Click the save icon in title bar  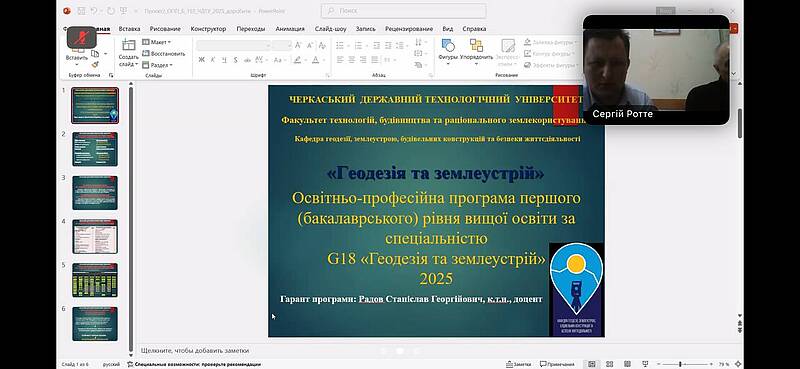[x=81, y=10]
